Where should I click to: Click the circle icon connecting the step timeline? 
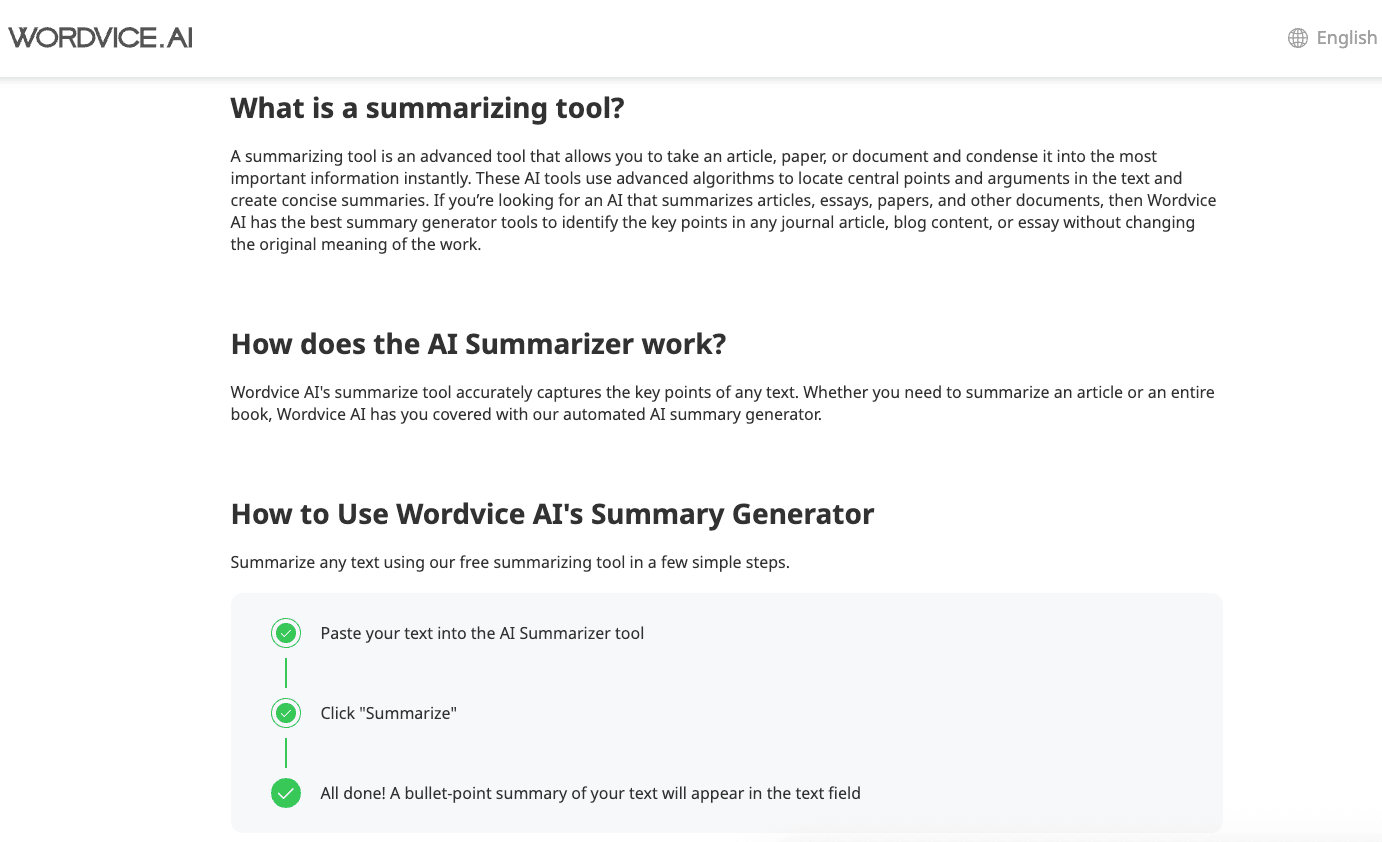[286, 633]
